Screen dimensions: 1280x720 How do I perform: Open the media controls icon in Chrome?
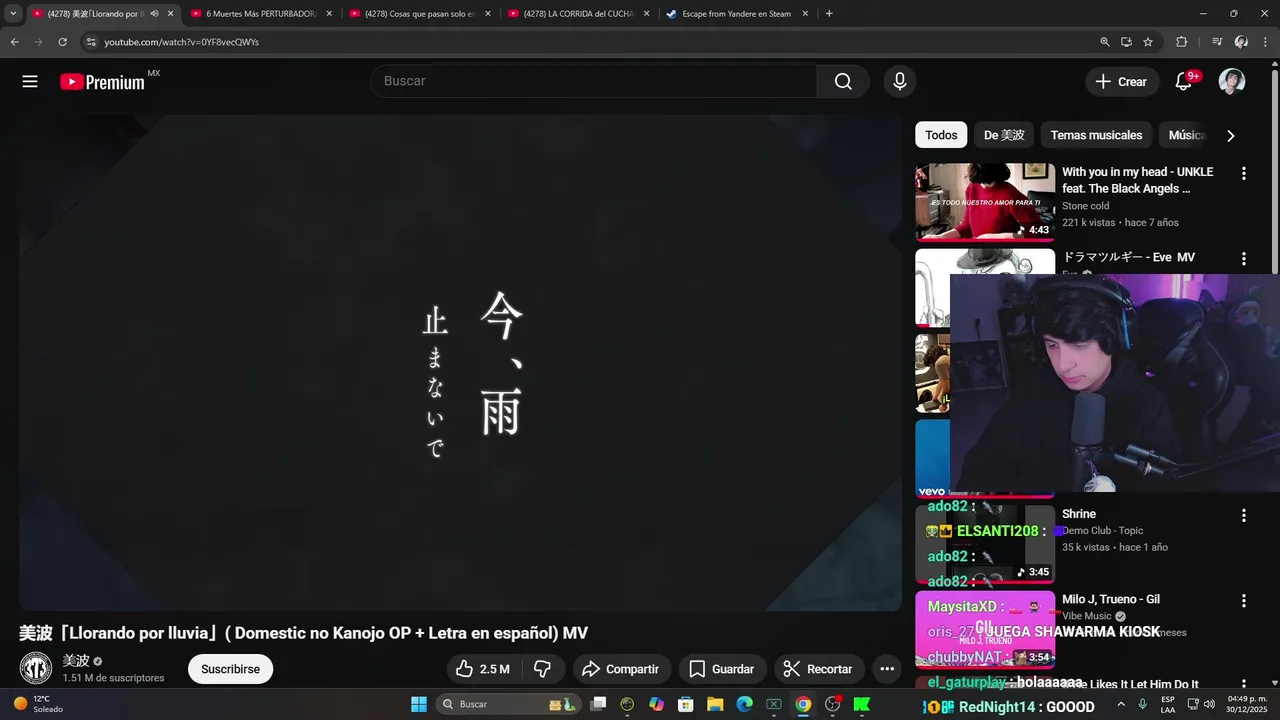pos(1217,42)
